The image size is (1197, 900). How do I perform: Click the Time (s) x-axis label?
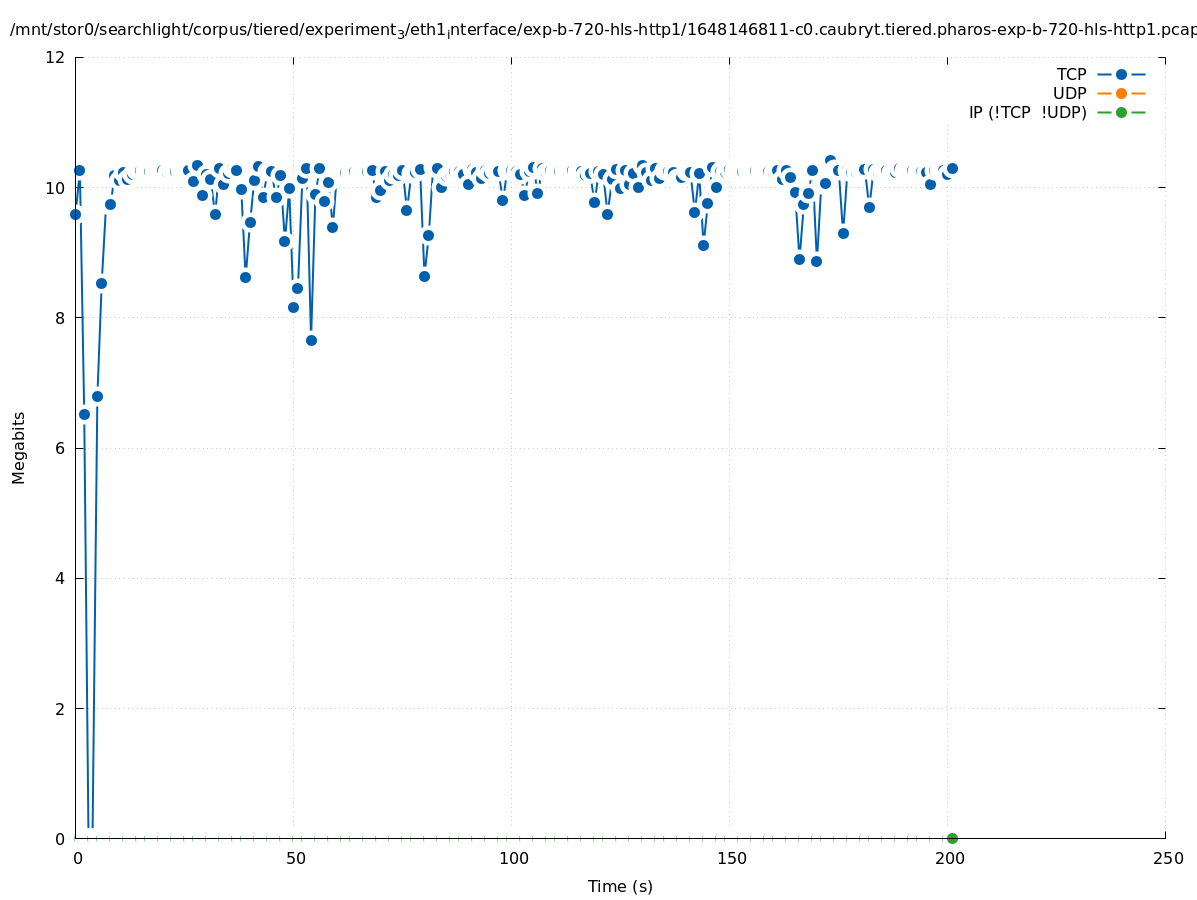click(x=620, y=886)
